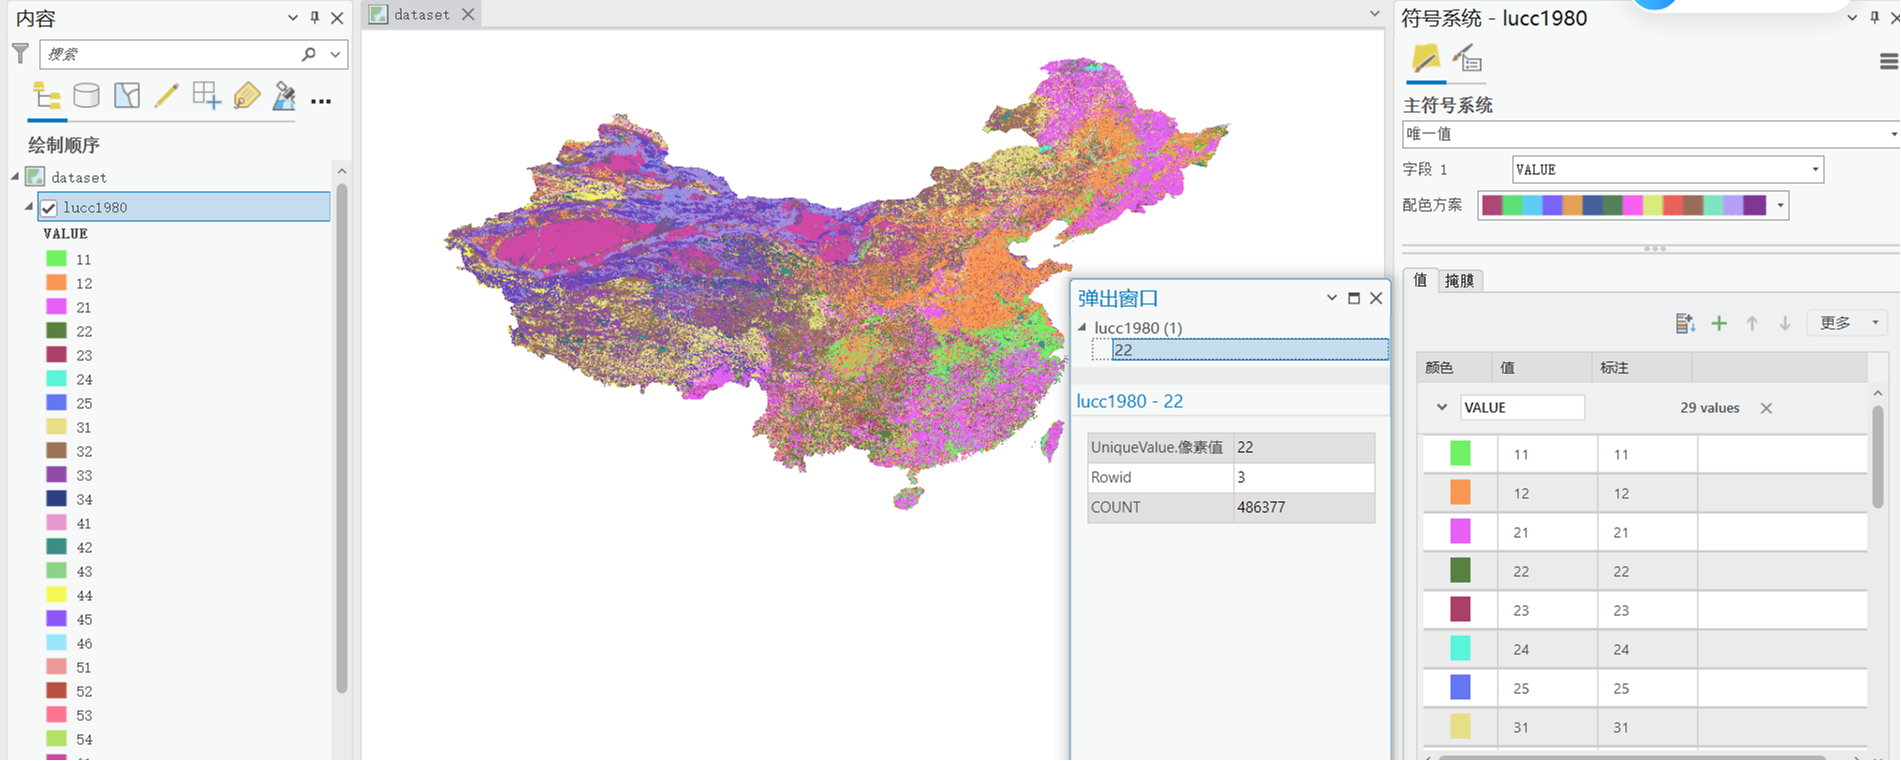This screenshot has height=761, width=1901.
Task: Click the 颜色 column header
Action: tap(1454, 368)
